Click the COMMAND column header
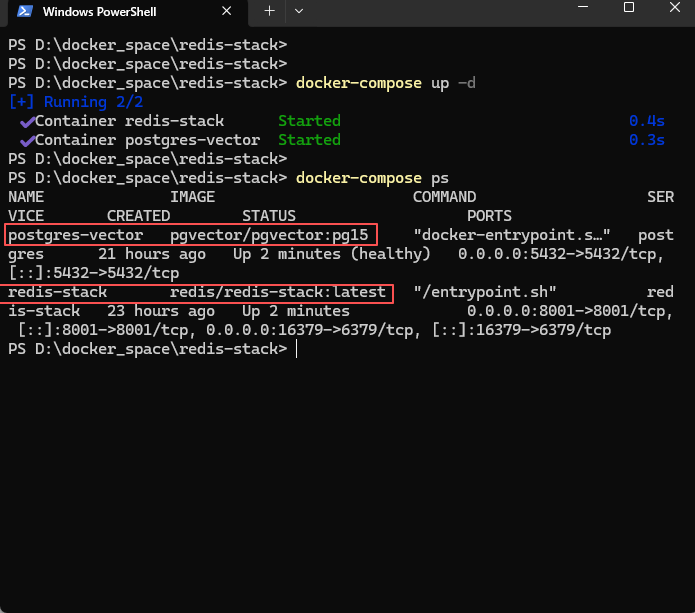The width and height of the screenshot is (695, 613). pos(445,197)
